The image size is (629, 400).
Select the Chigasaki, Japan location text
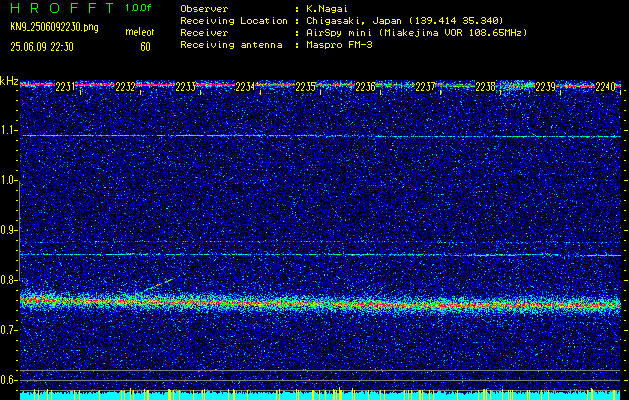[x=404, y=20]
